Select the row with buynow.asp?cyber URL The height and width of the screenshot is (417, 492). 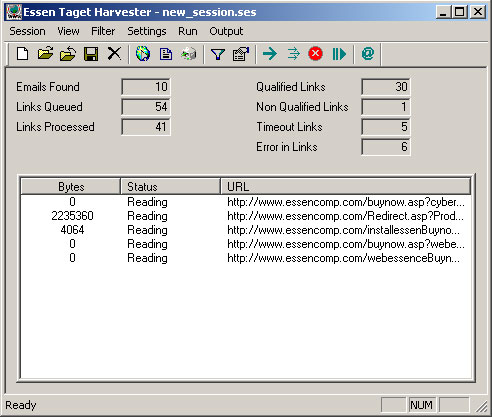point(246,202)
